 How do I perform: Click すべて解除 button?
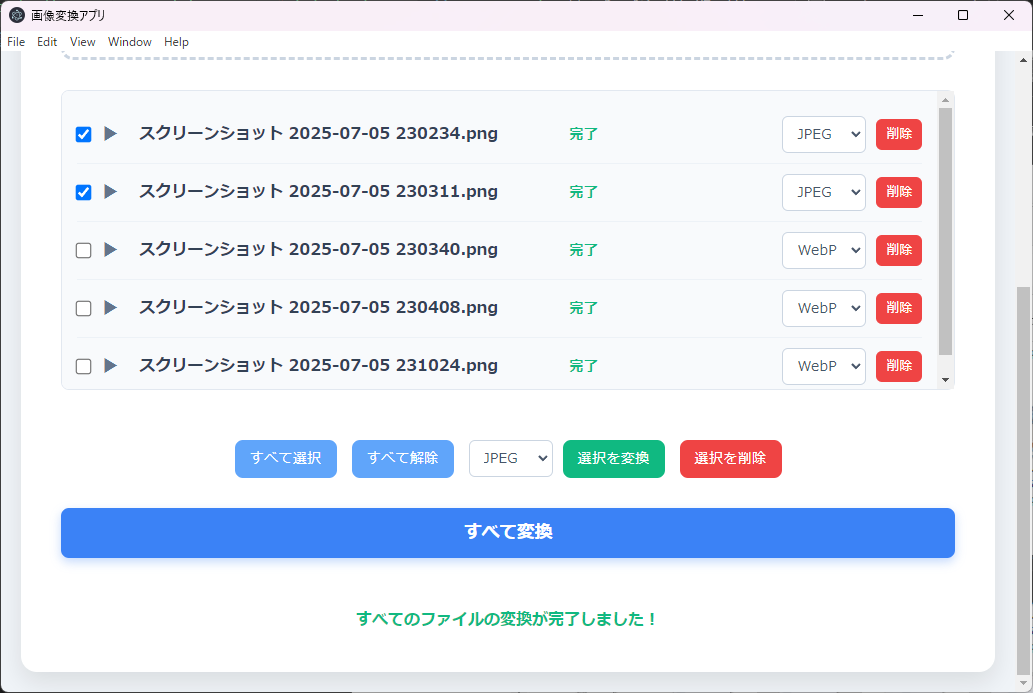[x=403, y=458]
